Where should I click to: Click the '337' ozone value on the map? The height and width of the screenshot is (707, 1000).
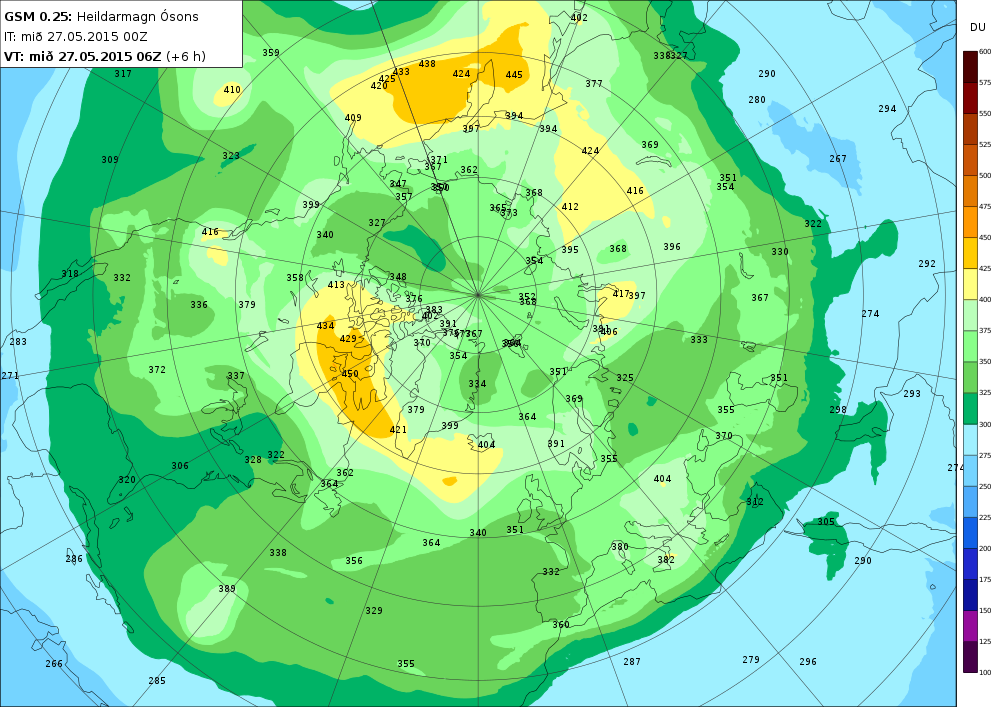pos(236,376)
